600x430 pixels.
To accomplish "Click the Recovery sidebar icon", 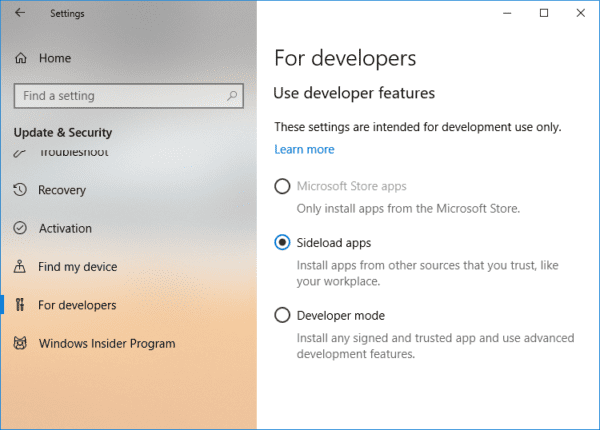I will [21, 190].
